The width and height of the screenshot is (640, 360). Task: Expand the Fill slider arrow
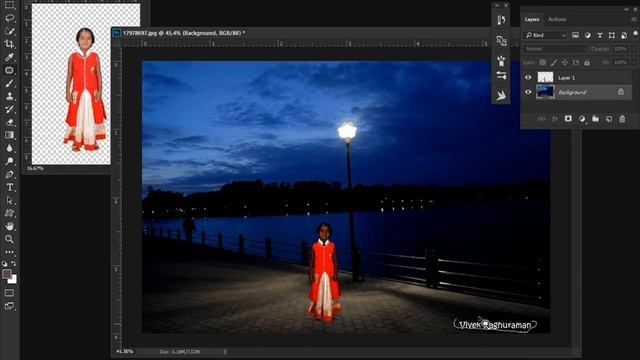point(634,62)
